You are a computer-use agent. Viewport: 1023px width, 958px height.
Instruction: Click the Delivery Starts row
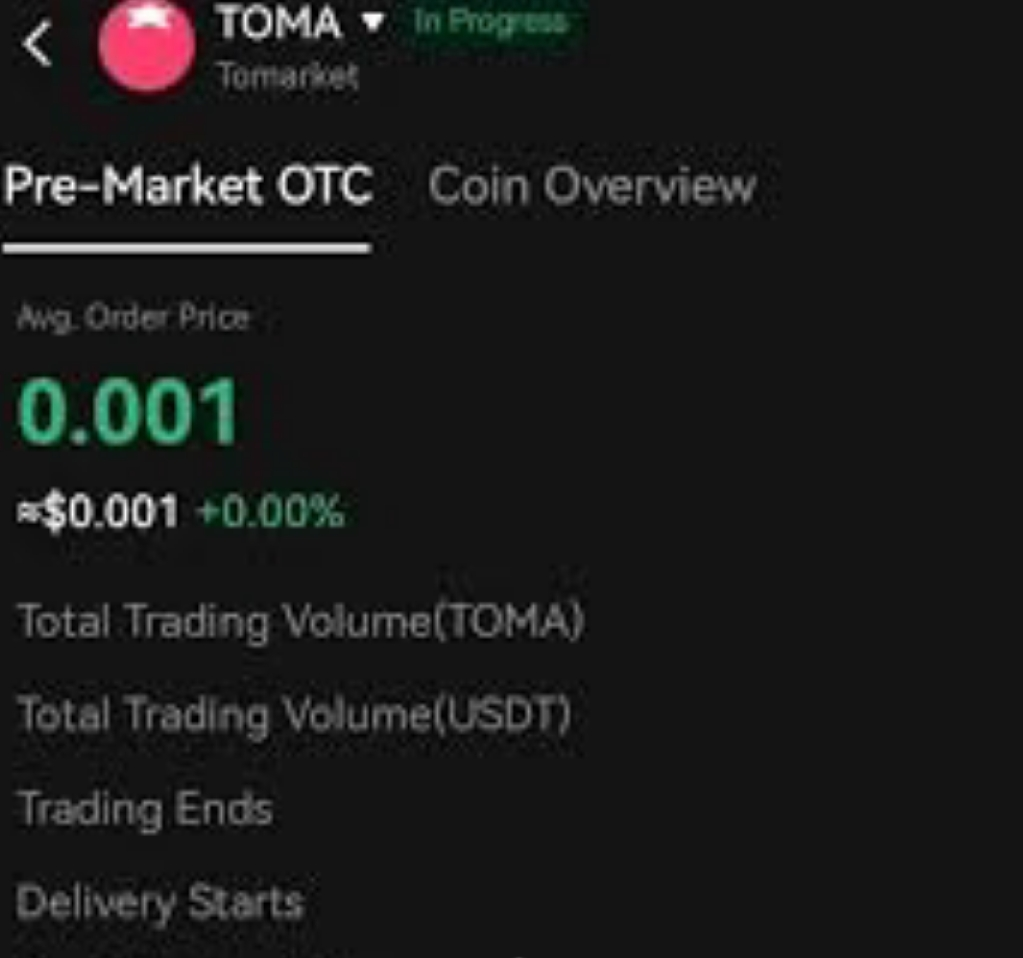pyautogui.click(x=160, y=903)
